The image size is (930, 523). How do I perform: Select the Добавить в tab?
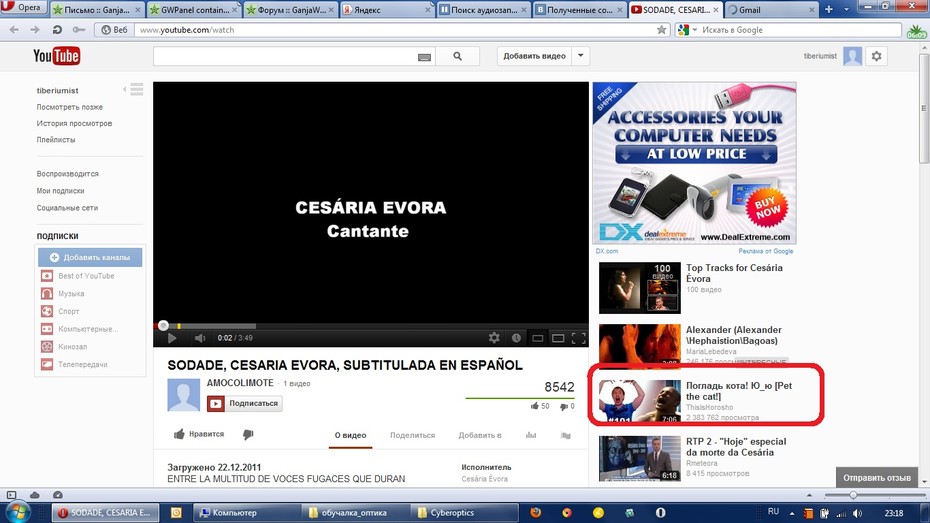480,435
